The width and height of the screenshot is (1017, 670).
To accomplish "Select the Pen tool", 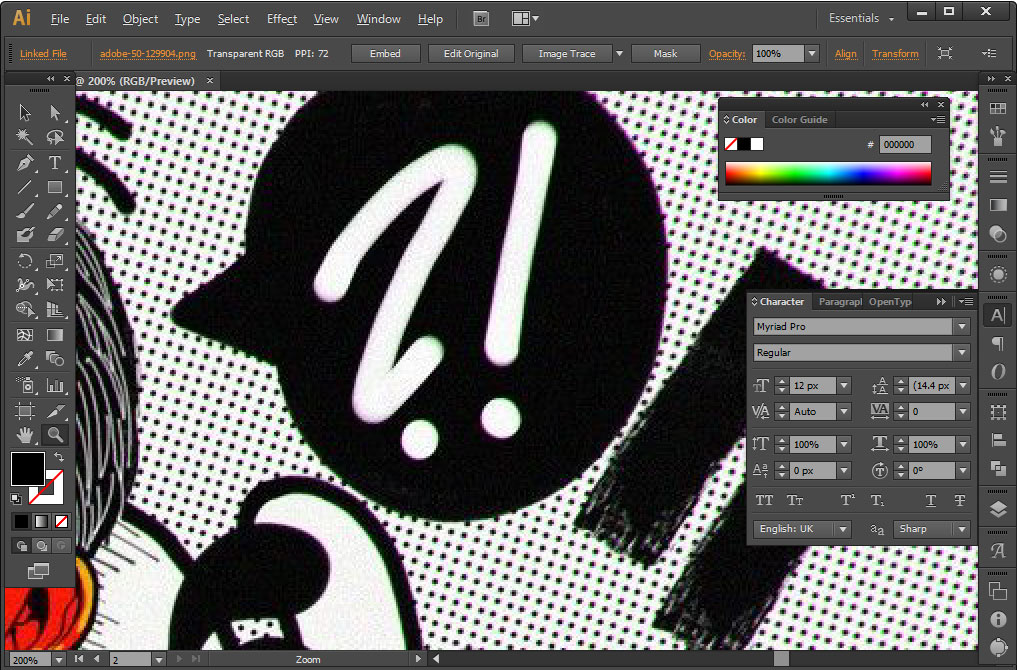I will pos(25,163).
